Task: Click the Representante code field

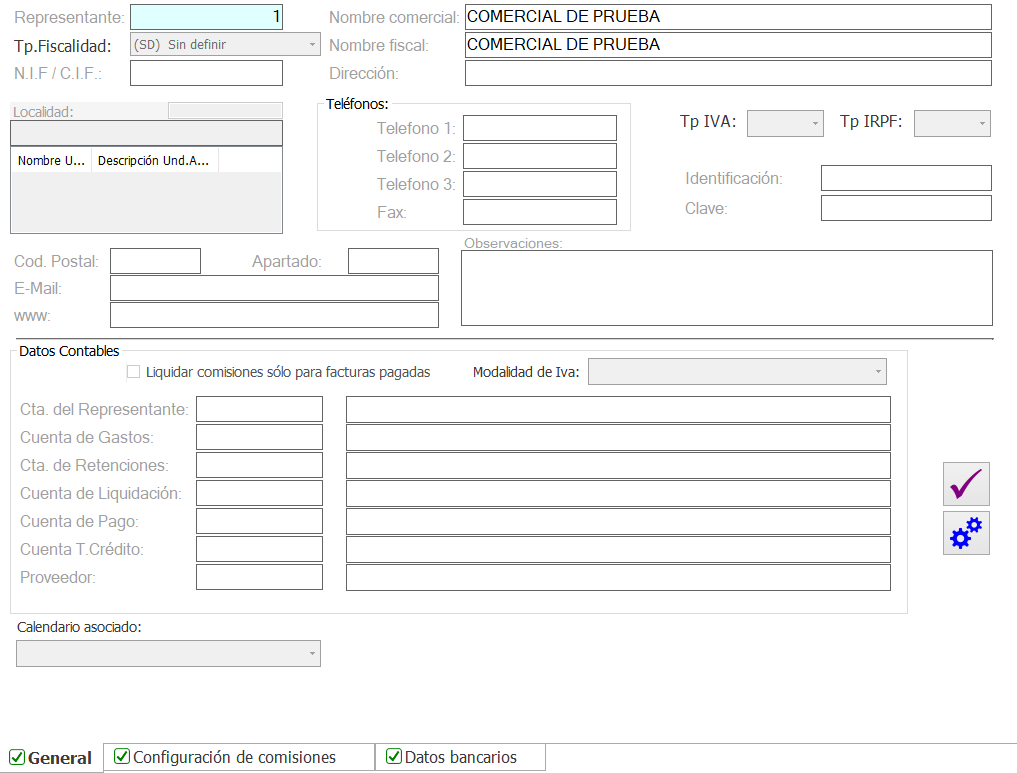Action: pyautogui.click(x=206, y=17)
